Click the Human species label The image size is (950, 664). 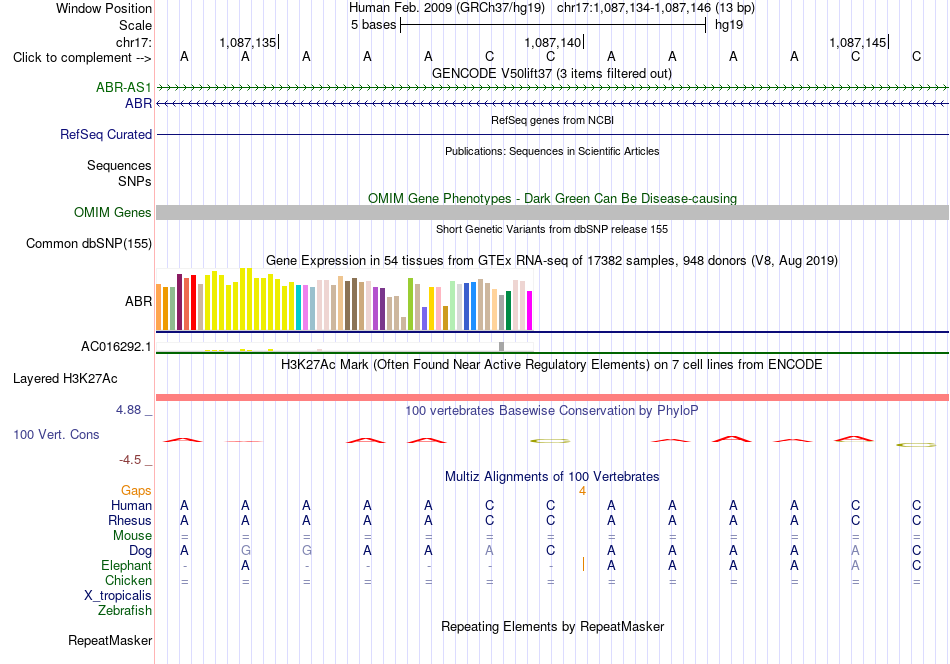point(131,505)
